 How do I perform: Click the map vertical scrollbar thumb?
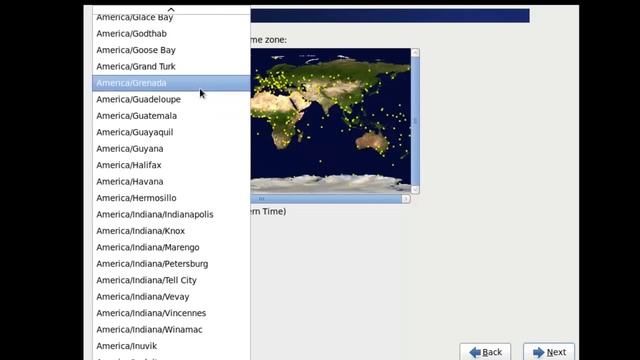[x=415, y=121]
